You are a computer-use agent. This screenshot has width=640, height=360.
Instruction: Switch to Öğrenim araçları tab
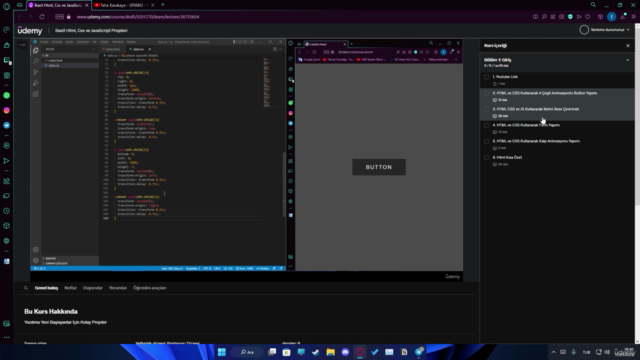point(150,288)
